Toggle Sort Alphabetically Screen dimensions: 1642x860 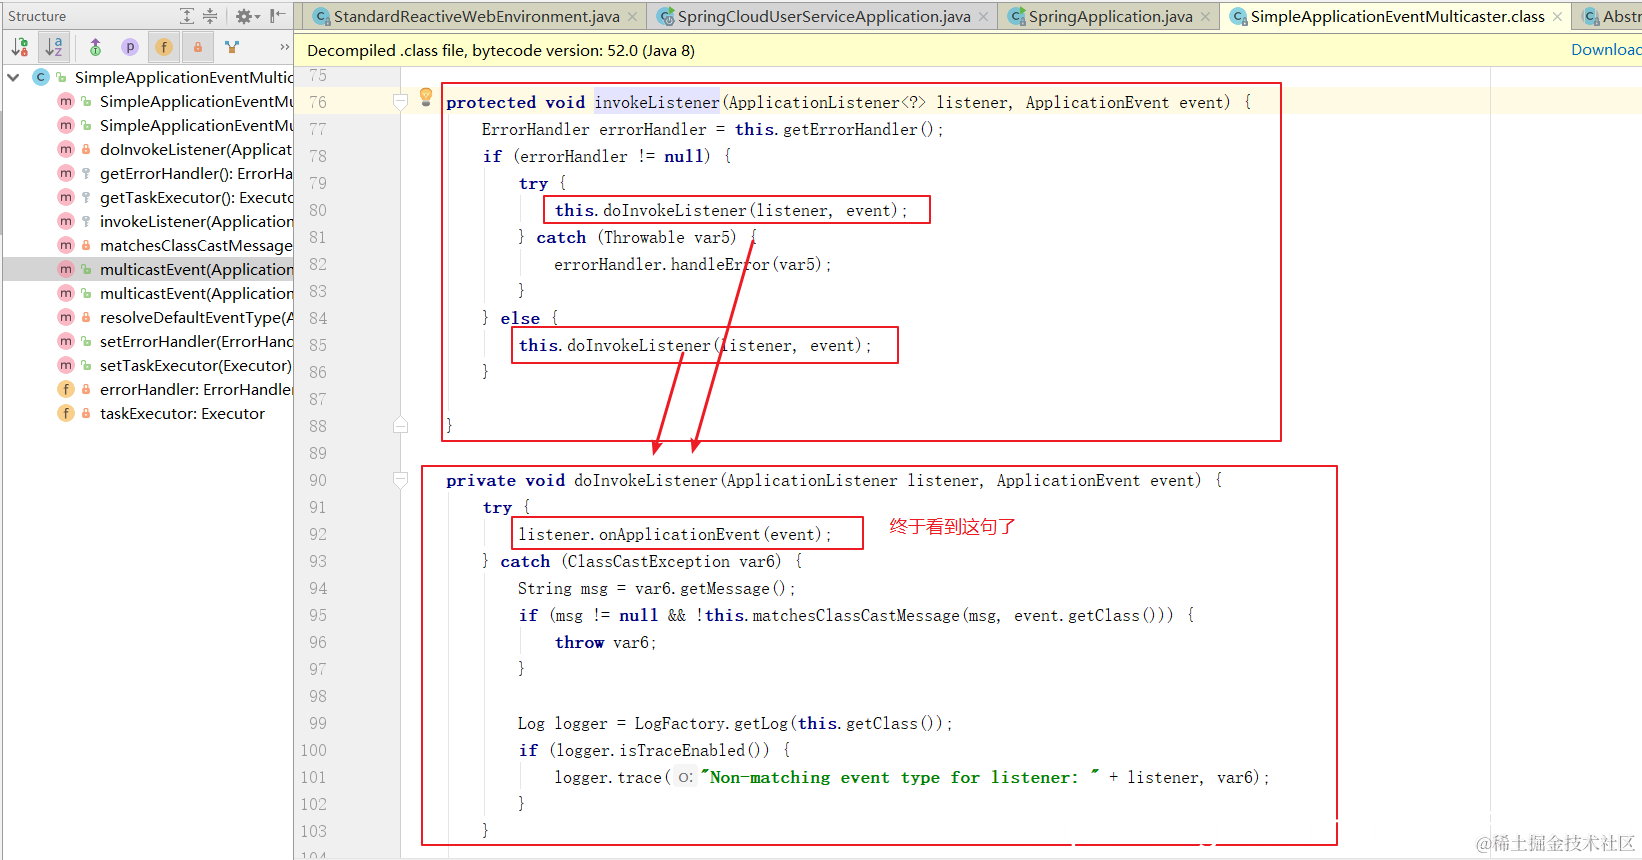click(54, 47)
